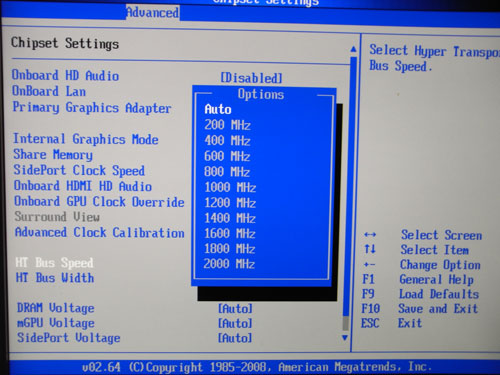Click the Chipset Settings heading
The image size is (500, 375).
(x=65, y=43)
